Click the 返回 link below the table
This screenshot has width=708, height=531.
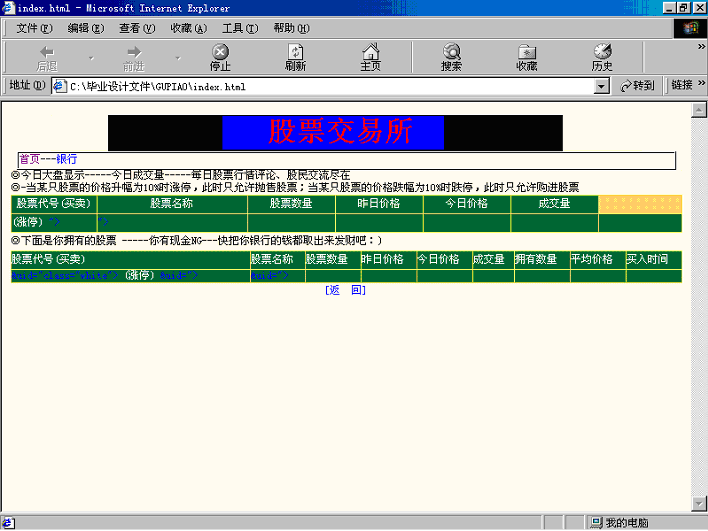point(345,290)
